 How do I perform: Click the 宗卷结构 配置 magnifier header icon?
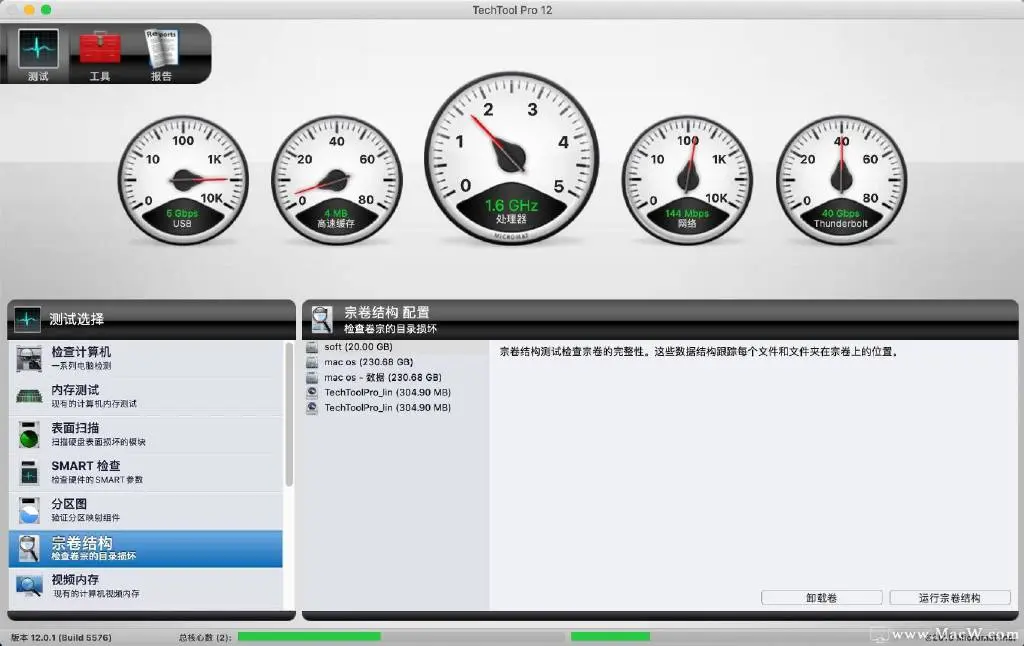321,319
